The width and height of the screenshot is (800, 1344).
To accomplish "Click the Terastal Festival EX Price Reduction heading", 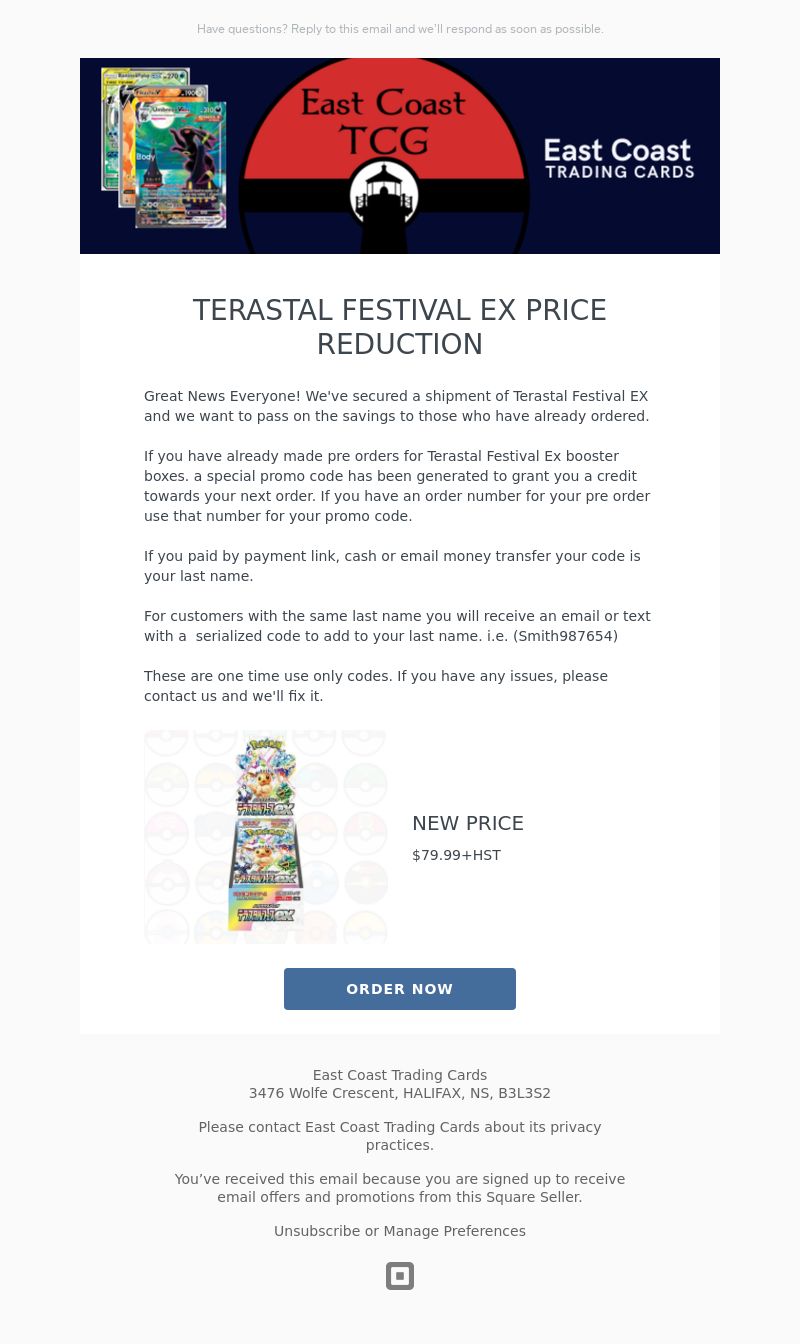I will 400,327.
